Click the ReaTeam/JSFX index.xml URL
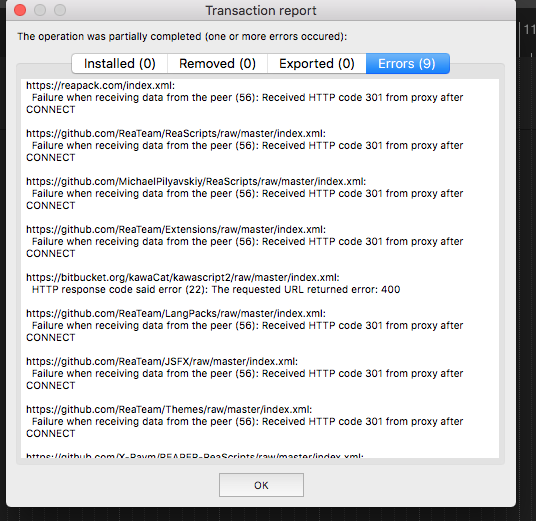Screen dimensions: 536x521 (x=162, y=361)
